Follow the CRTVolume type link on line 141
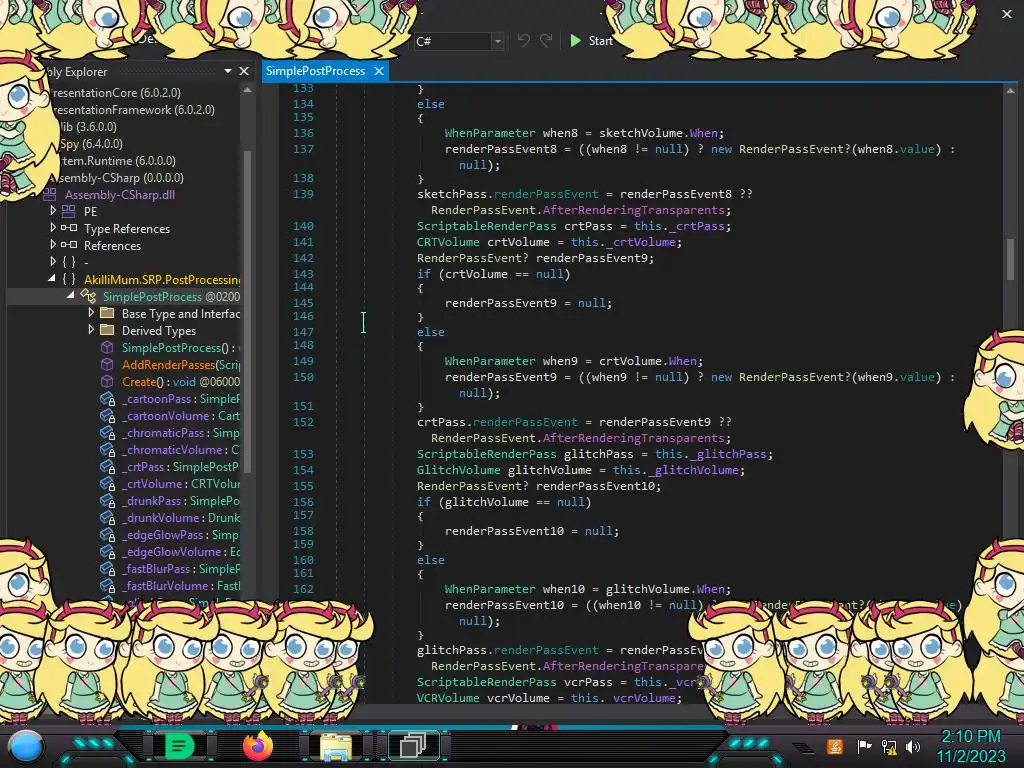1024x768 pixels. coord(448,242)
